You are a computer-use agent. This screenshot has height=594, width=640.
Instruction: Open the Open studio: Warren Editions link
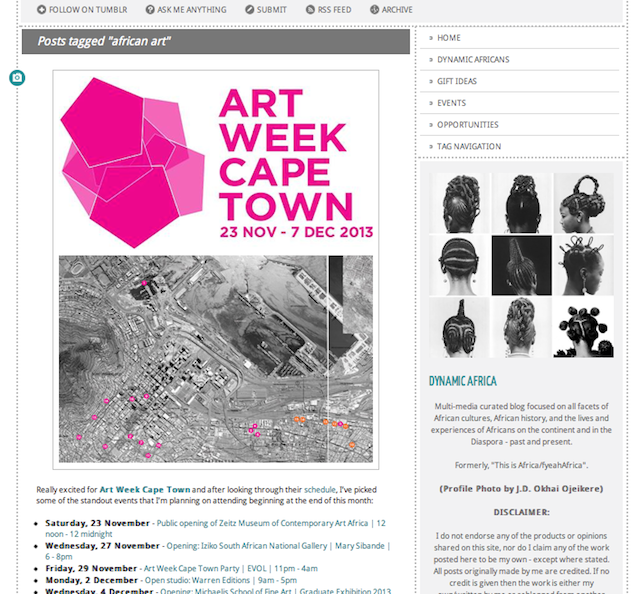click(197, 580)
